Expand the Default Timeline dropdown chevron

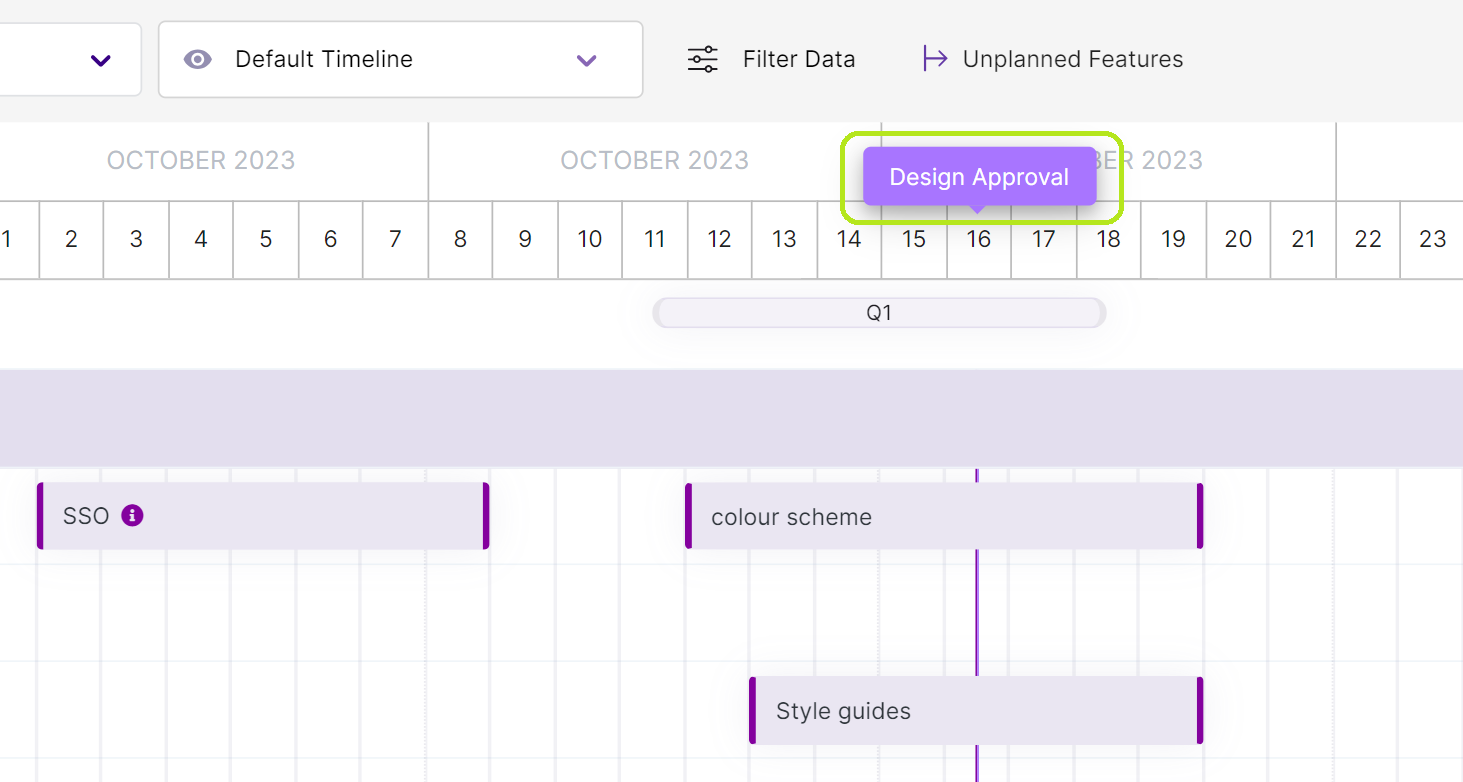pos(586,60)
